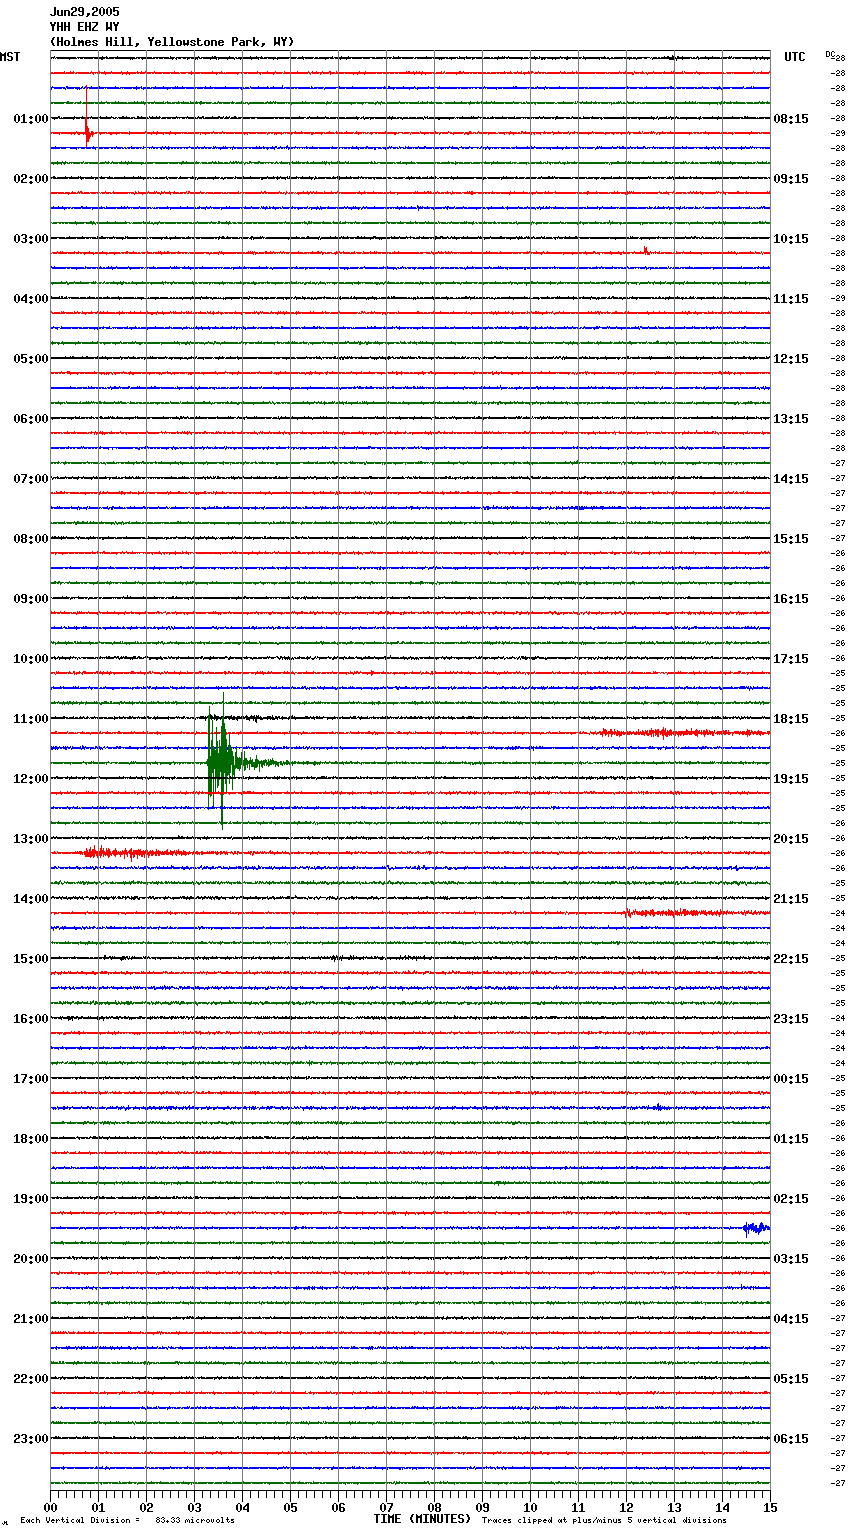The height and width of the screenshot is (1534, 850).
Task: Click the 16:15 UTC time label
Action: [x=791, y=599]
